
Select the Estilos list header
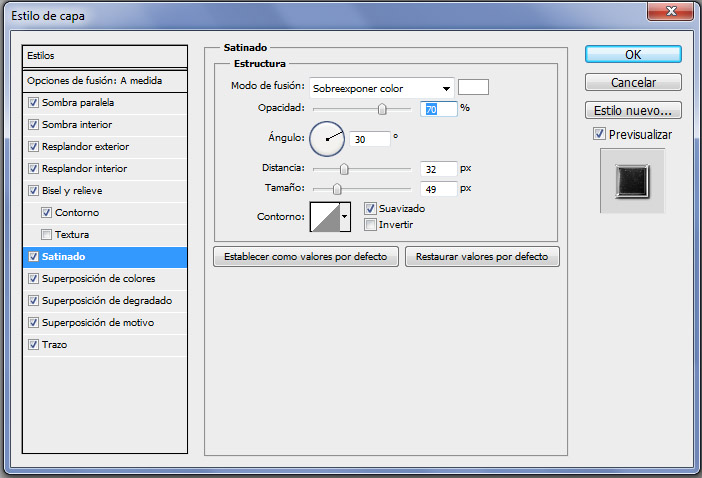tap(105, 56)
